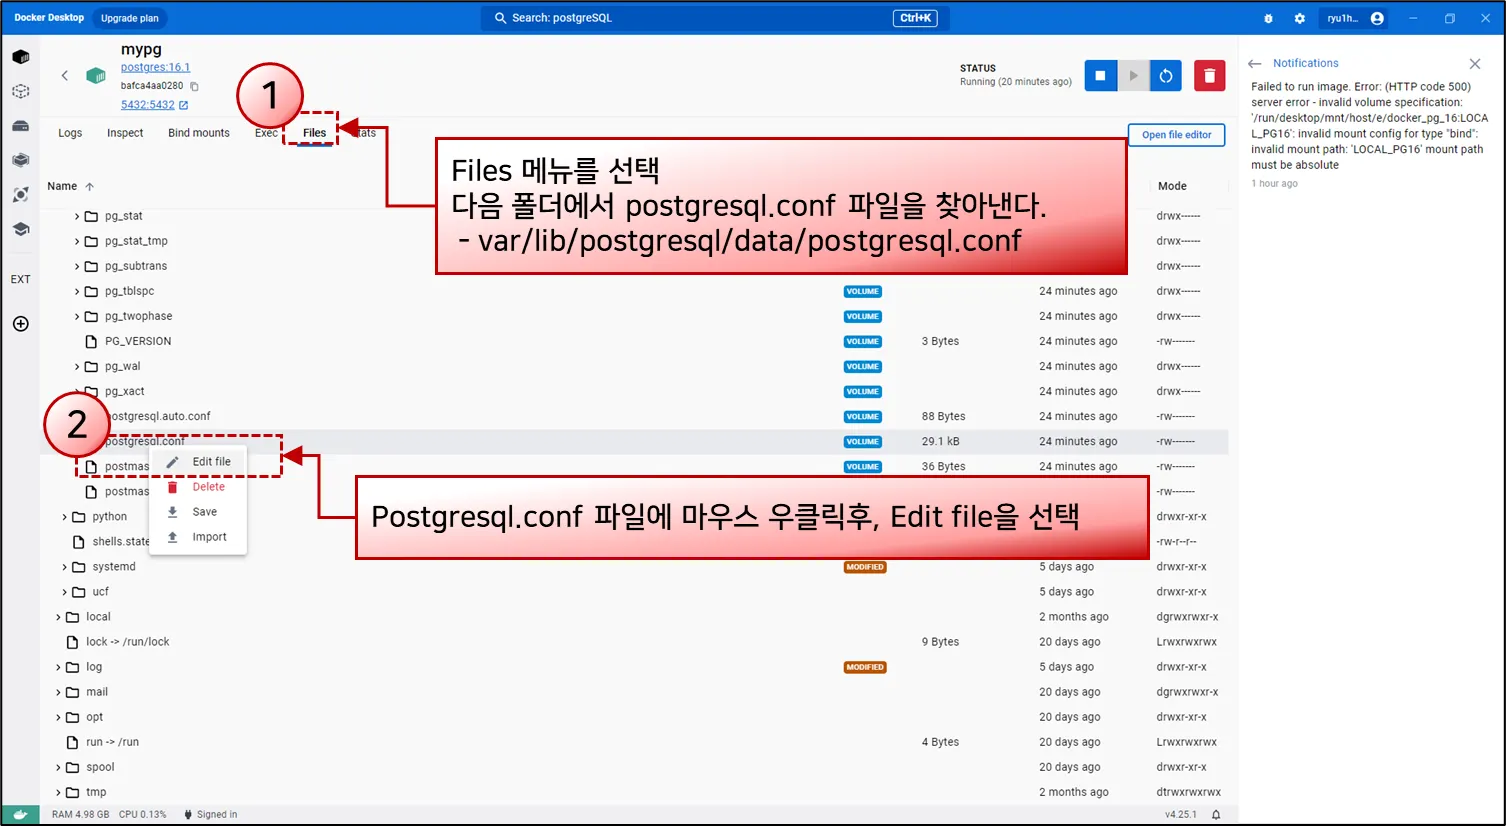Open the 5432:5432 port link
This screenshot has height=826, width=1506.
(148, 105)
